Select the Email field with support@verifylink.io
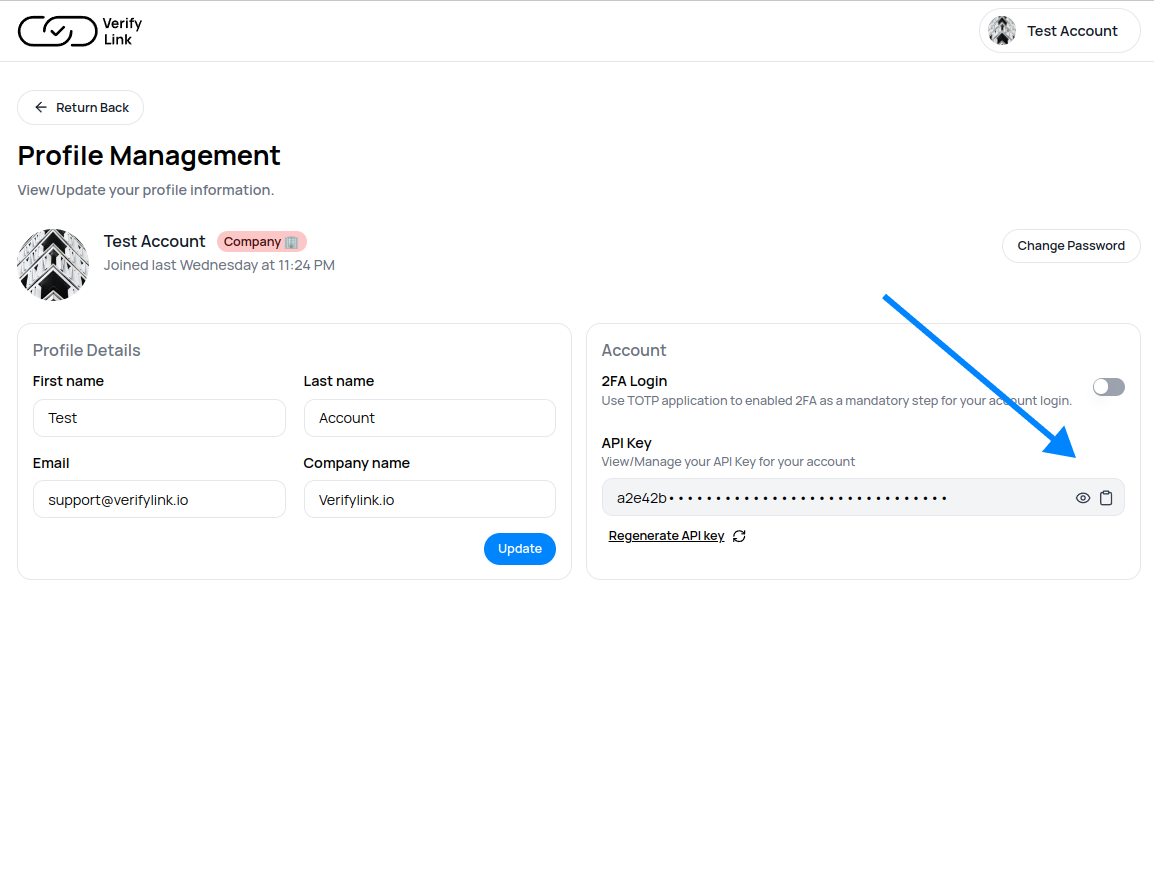Screen dimensions: 1154x873 tap(159, 499)
